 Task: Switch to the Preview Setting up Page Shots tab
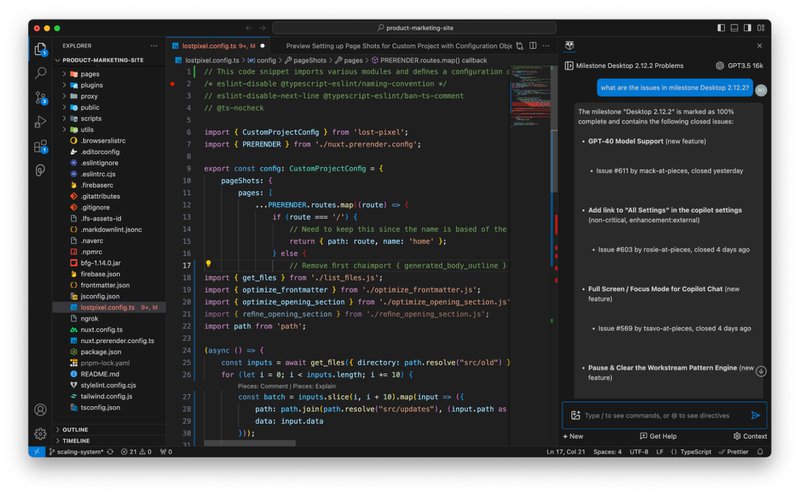pos(398,46)
